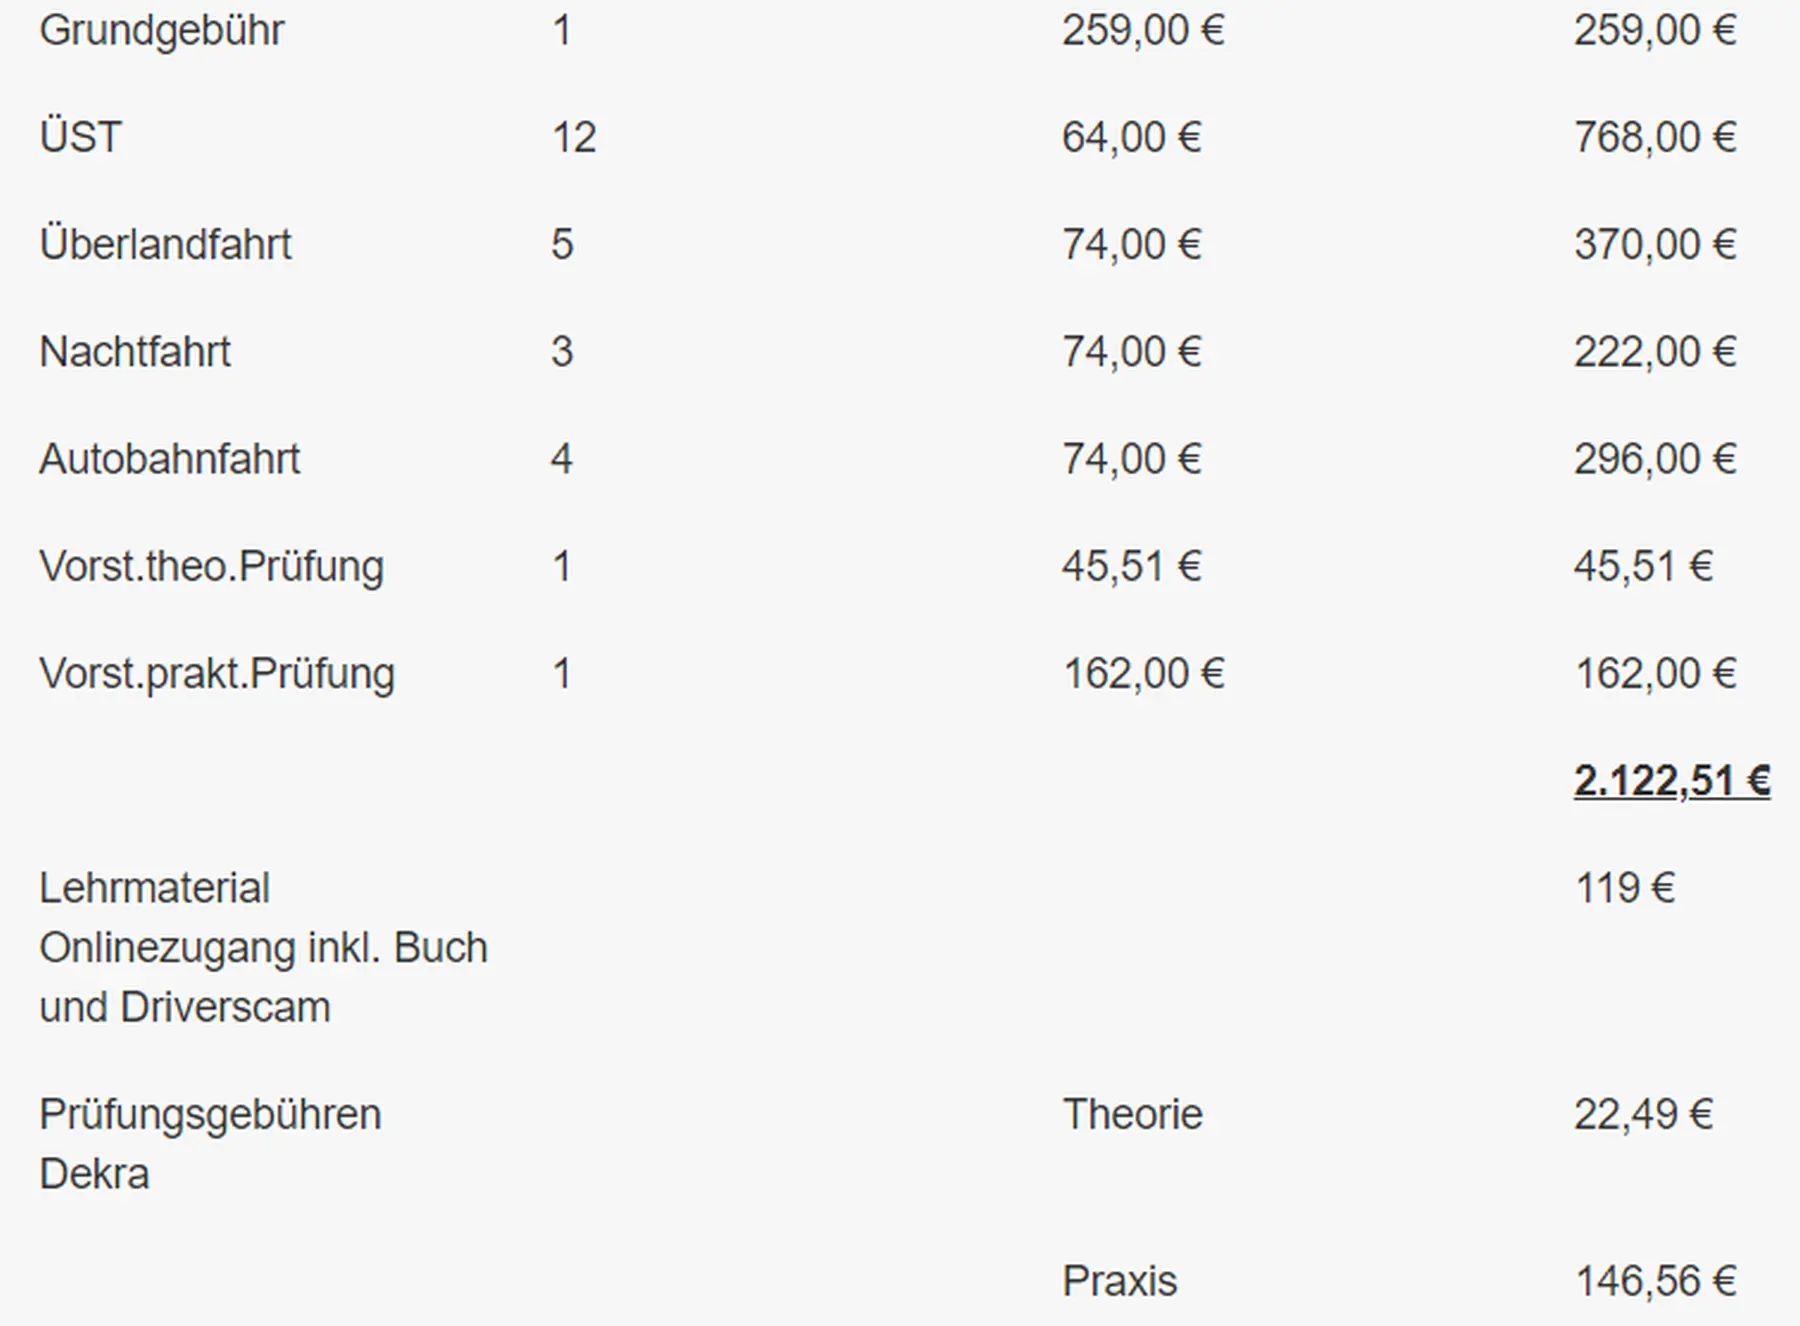The height and width of the screenshot is (1326, 1800).
Task: Click the underlined total 2.122,51 €
Action: [x=1672, y=781]
